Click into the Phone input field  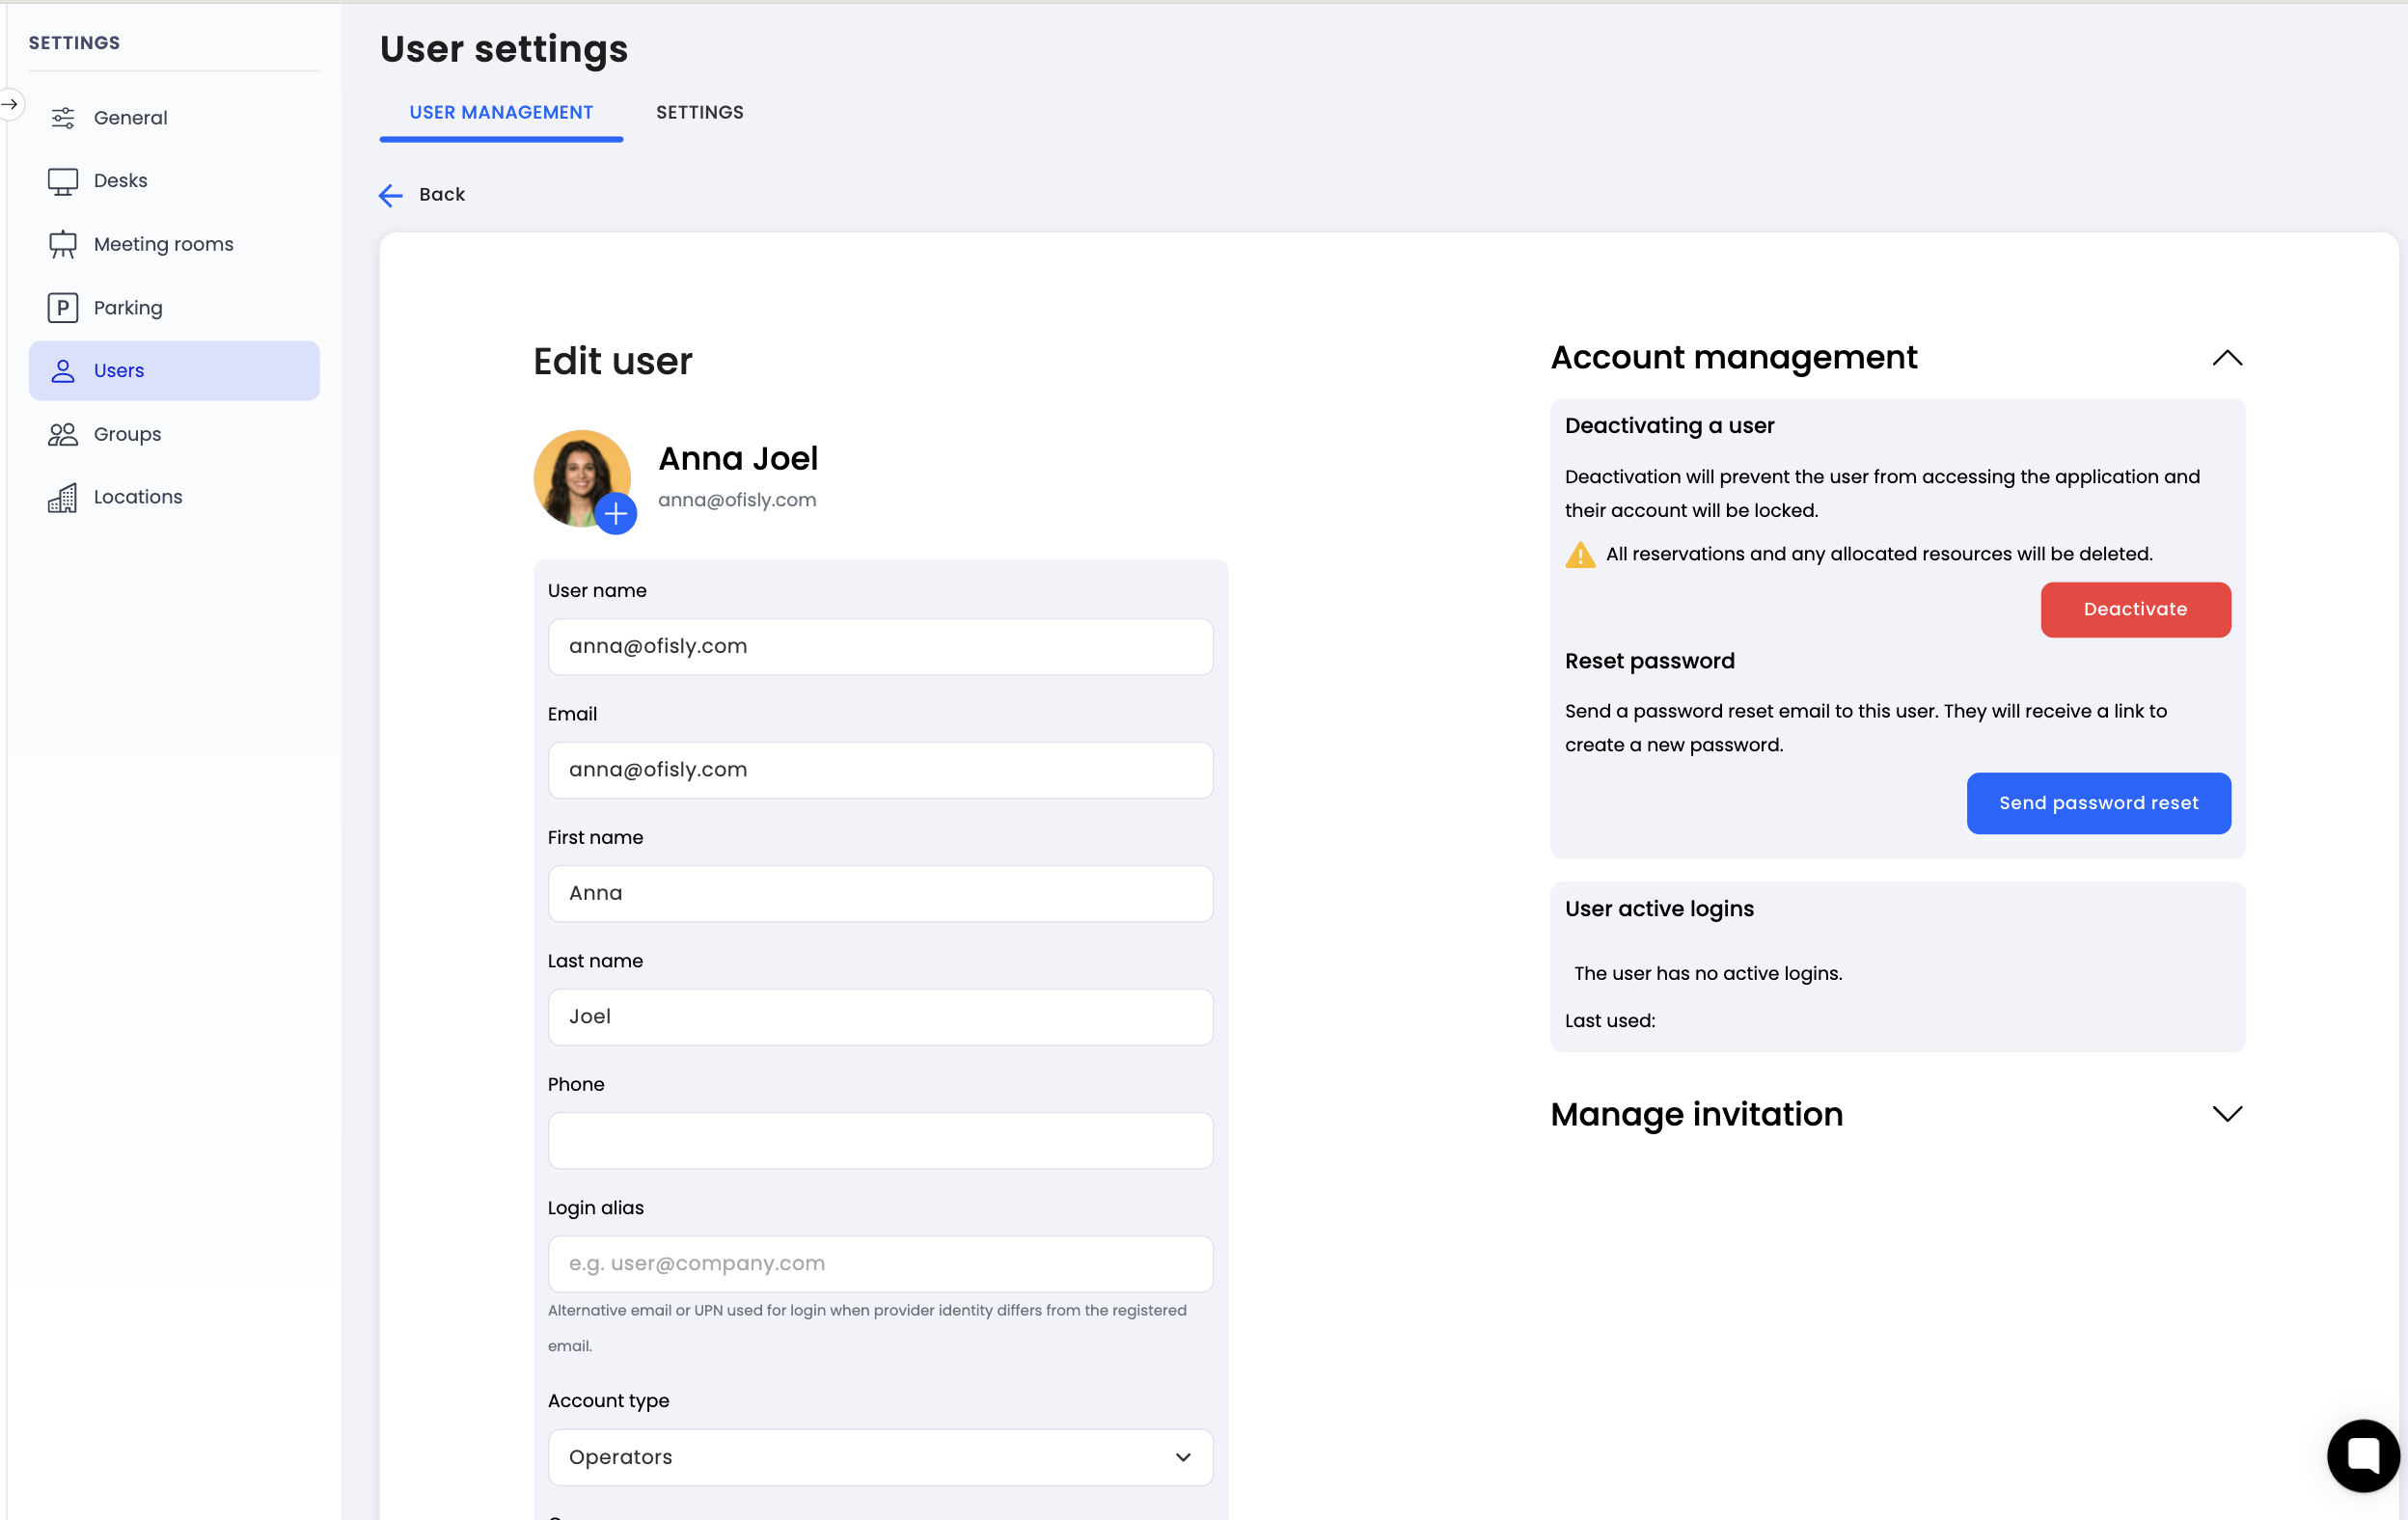pyautogui.click(x=880, y=1141)
